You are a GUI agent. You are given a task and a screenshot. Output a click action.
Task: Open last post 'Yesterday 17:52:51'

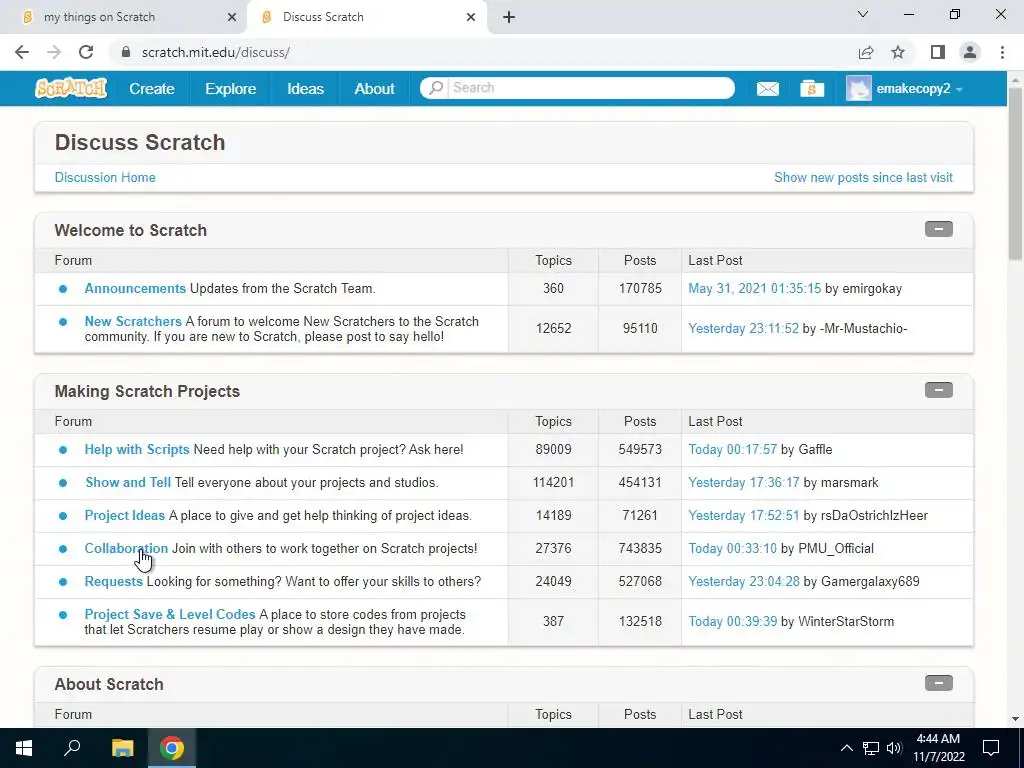(743, 515)
